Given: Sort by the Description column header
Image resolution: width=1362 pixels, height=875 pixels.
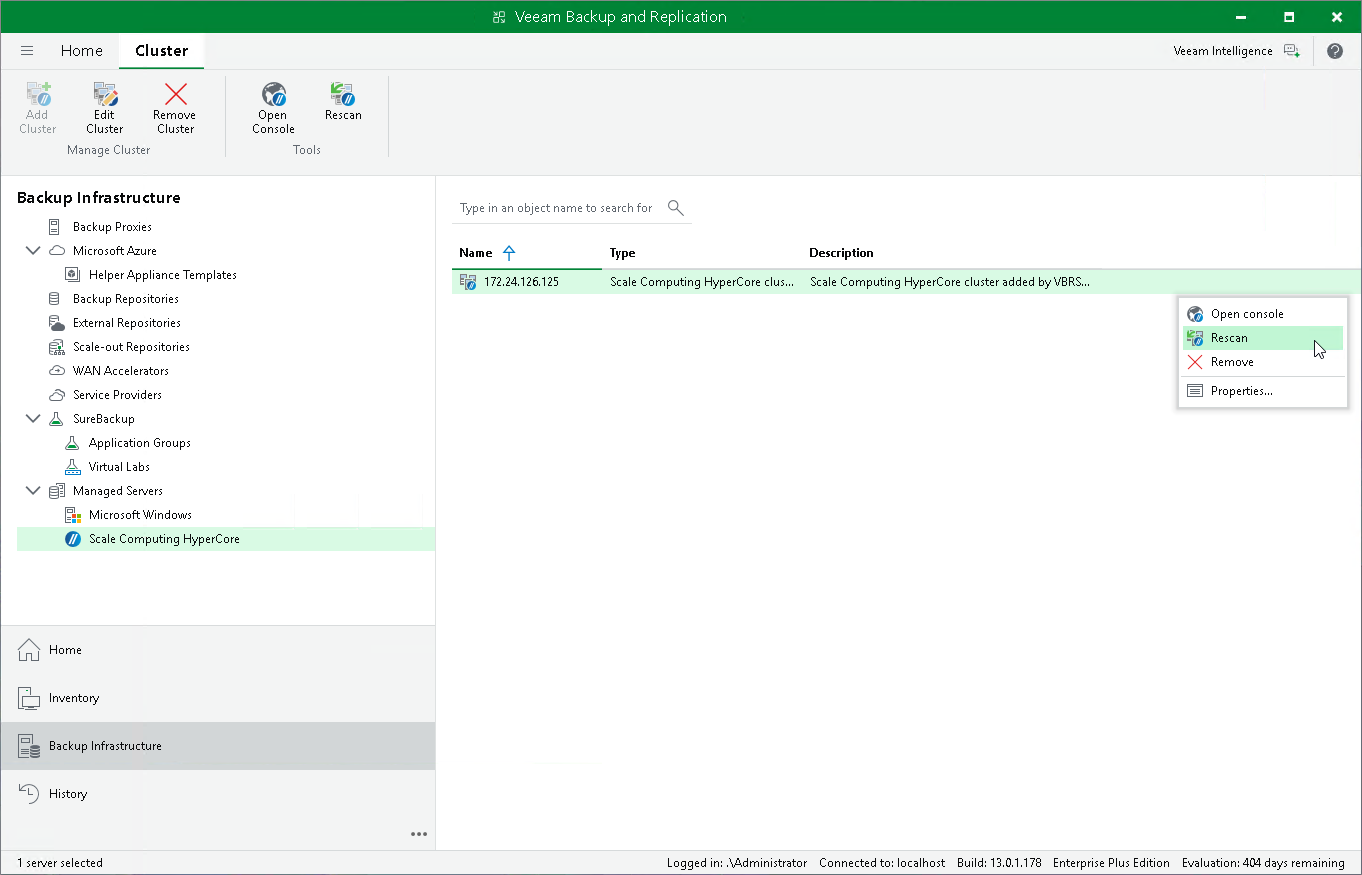Looking at the screenshot, I should (x=841, y=253).
